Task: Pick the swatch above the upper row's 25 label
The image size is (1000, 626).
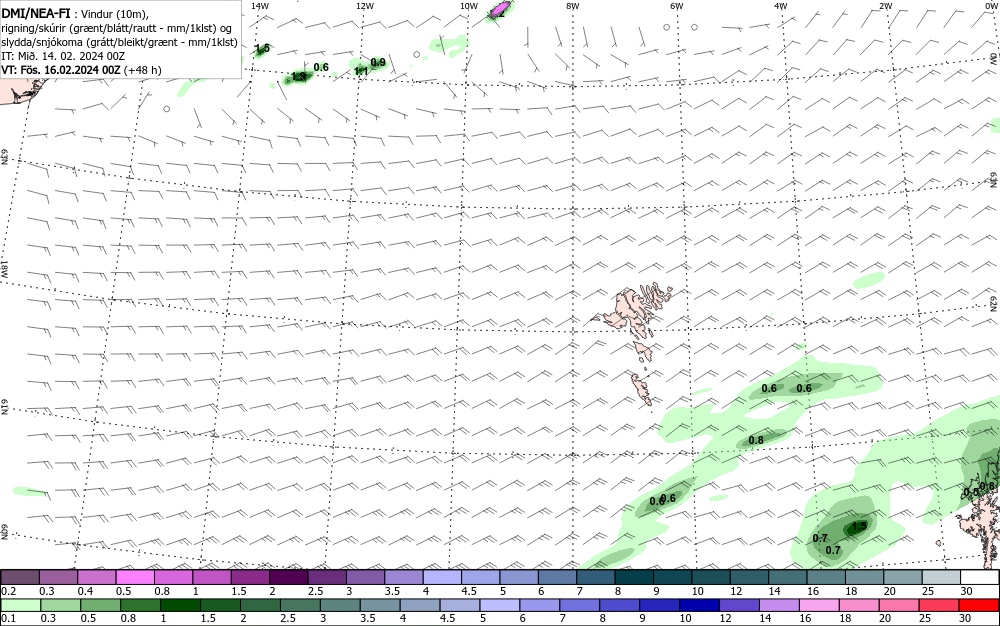Action: [942, 578]
